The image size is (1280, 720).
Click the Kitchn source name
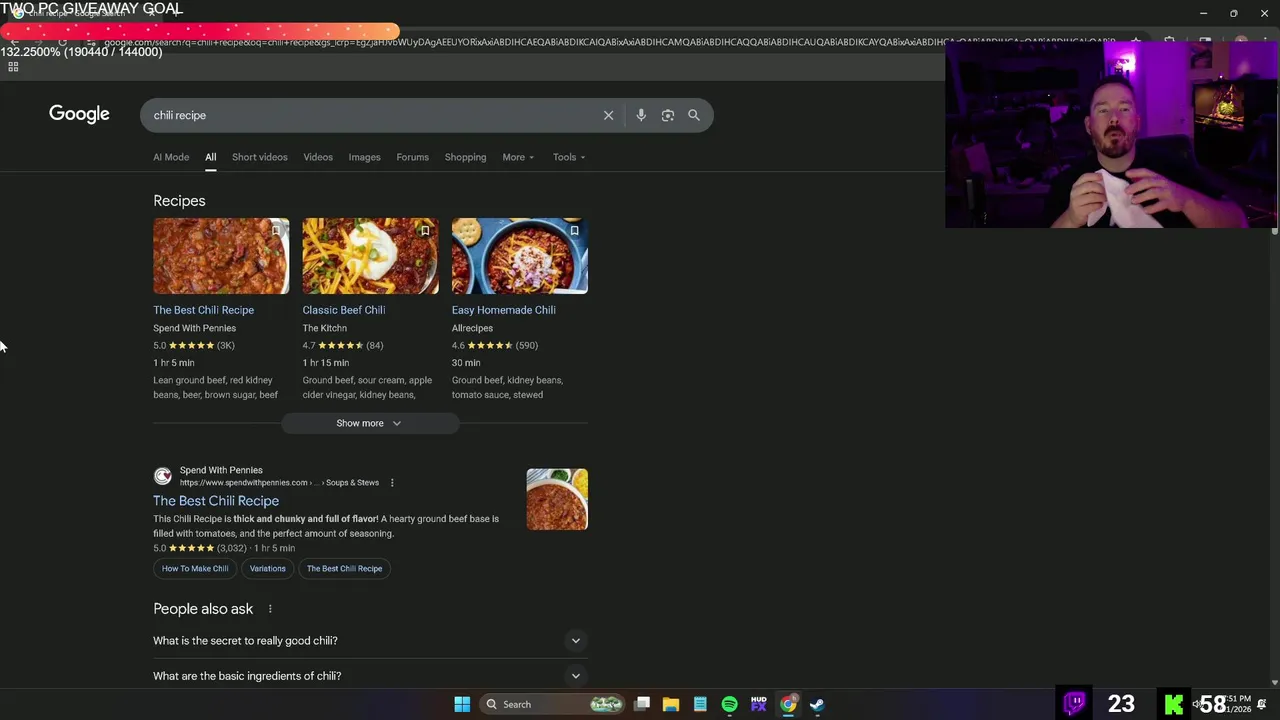coord(324,328)
